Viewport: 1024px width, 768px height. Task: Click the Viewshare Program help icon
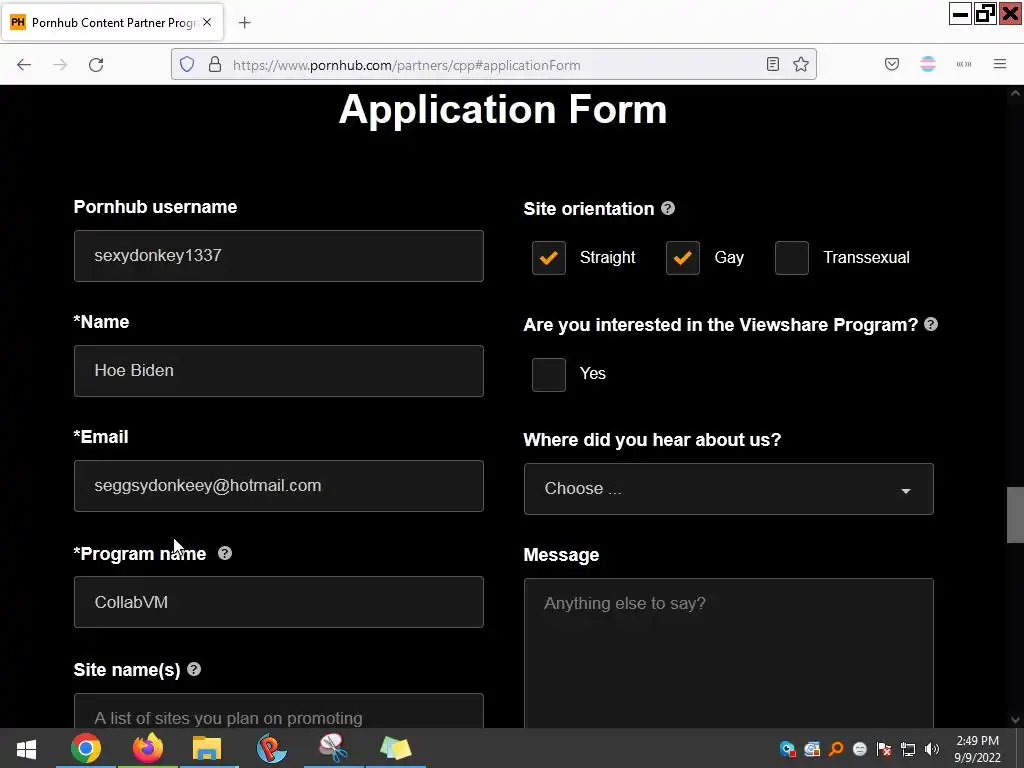(x=931, y=324)
